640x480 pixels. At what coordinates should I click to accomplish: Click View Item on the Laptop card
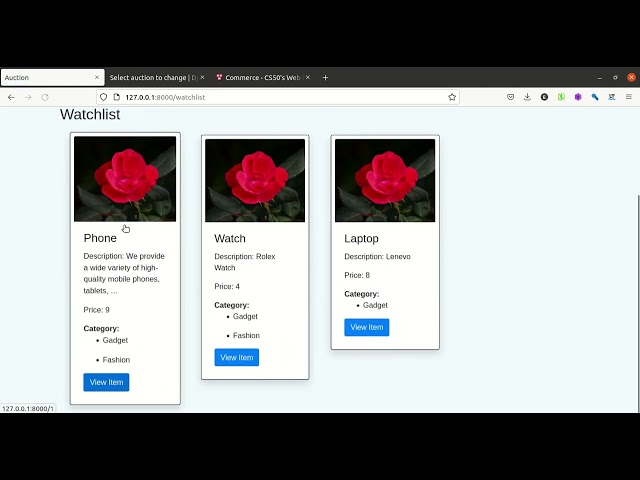367,327
